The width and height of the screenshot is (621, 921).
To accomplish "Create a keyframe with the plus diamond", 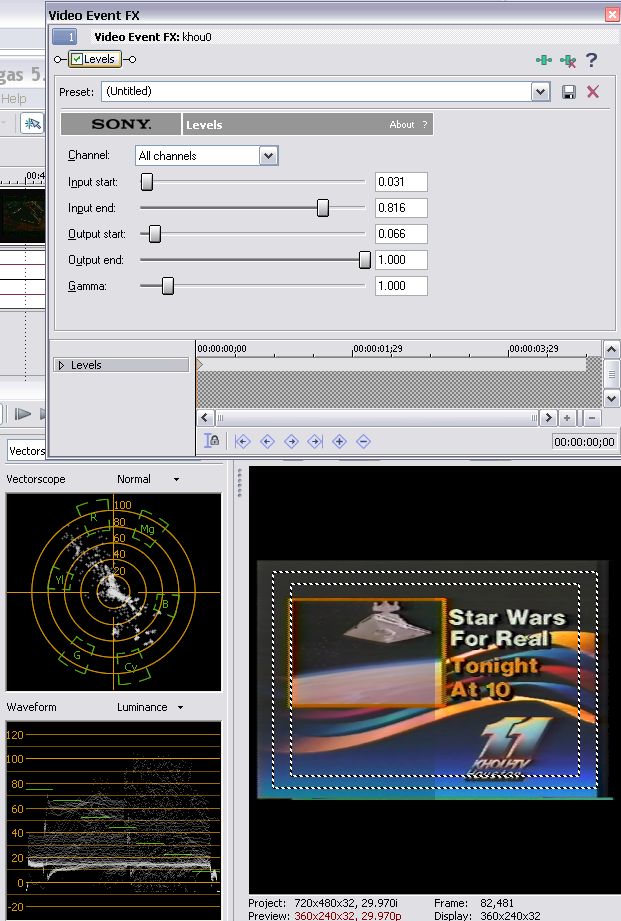I will [x=339, y=441].
